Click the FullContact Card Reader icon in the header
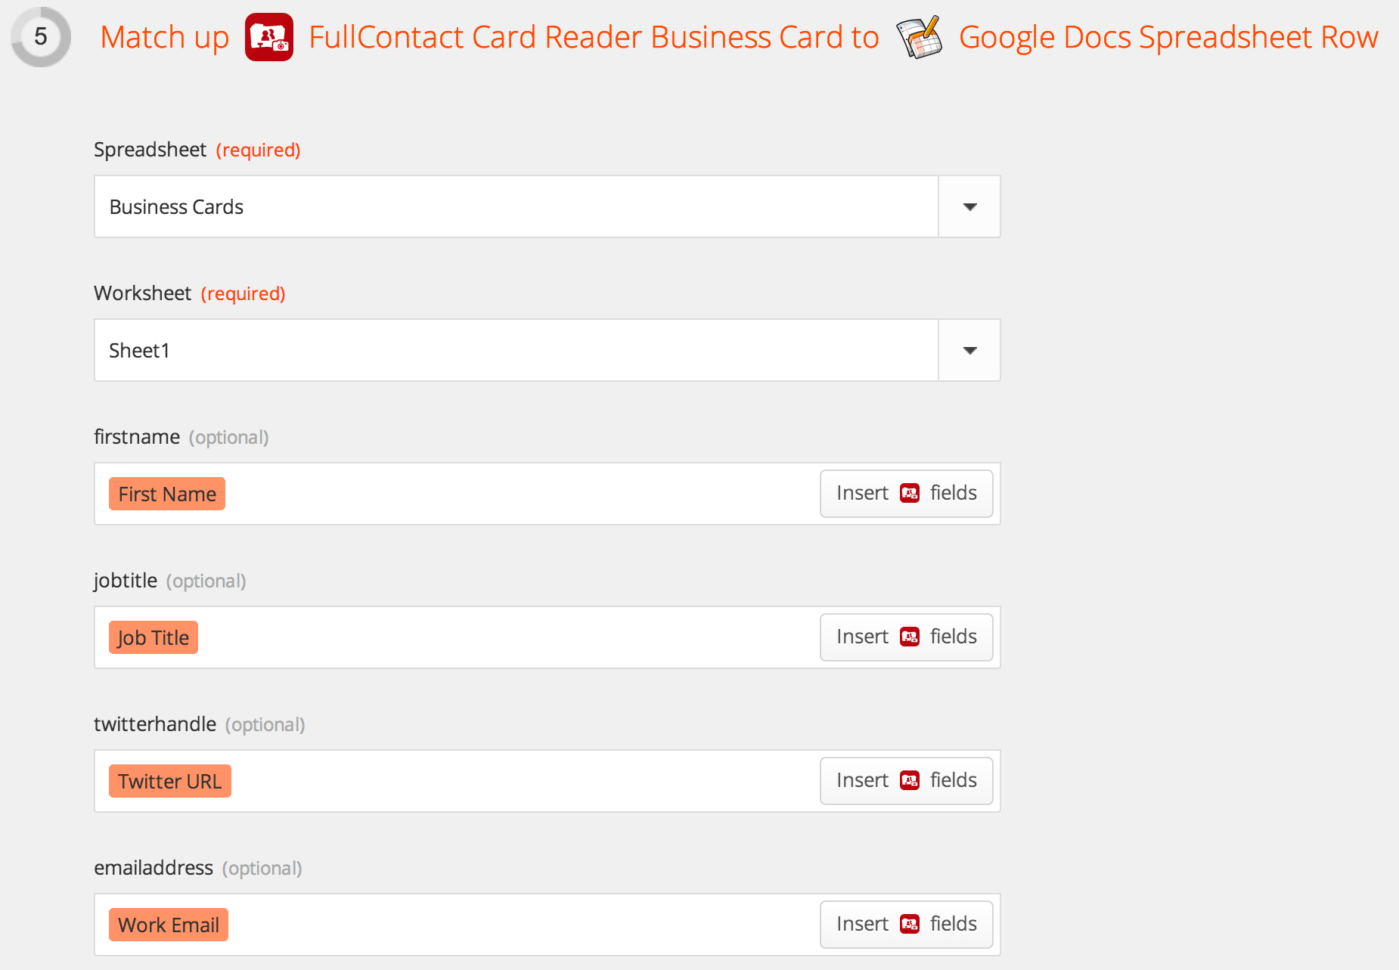 click(268, 36)
